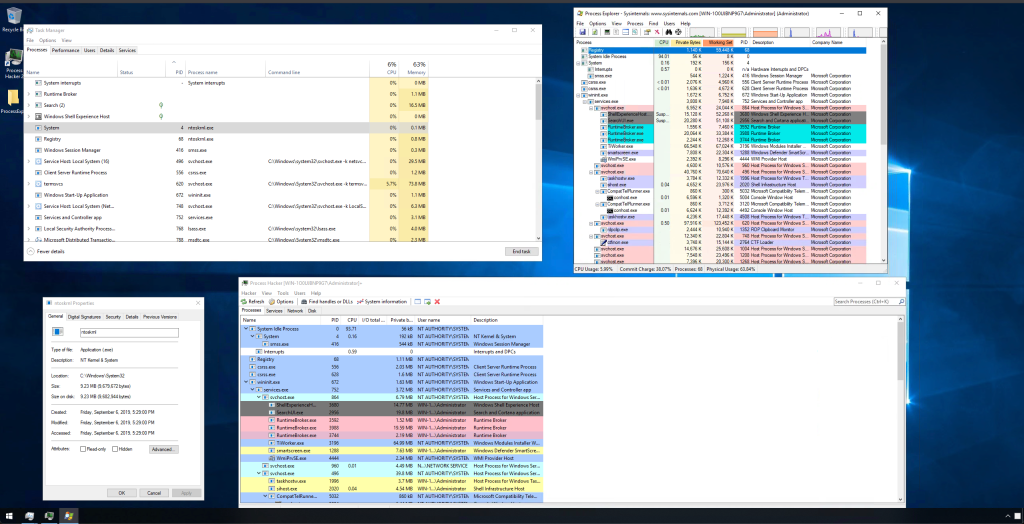The image size is (1024, 524).
Task: Click the Save icon in Process Explorer toolbar
Action: (x=583, y=32)
